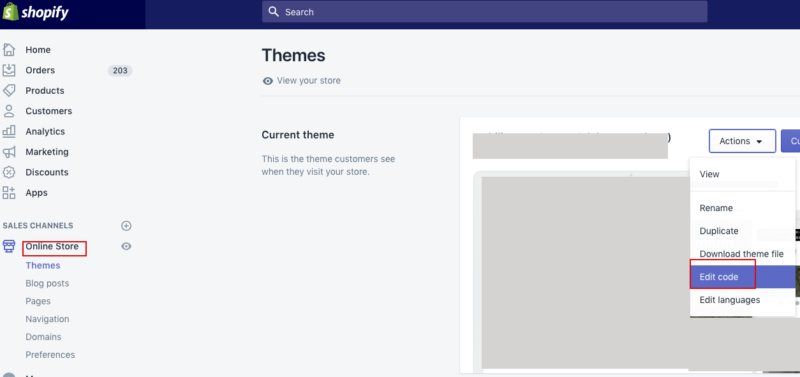Click the Online Store shop icon

[9, 246]
